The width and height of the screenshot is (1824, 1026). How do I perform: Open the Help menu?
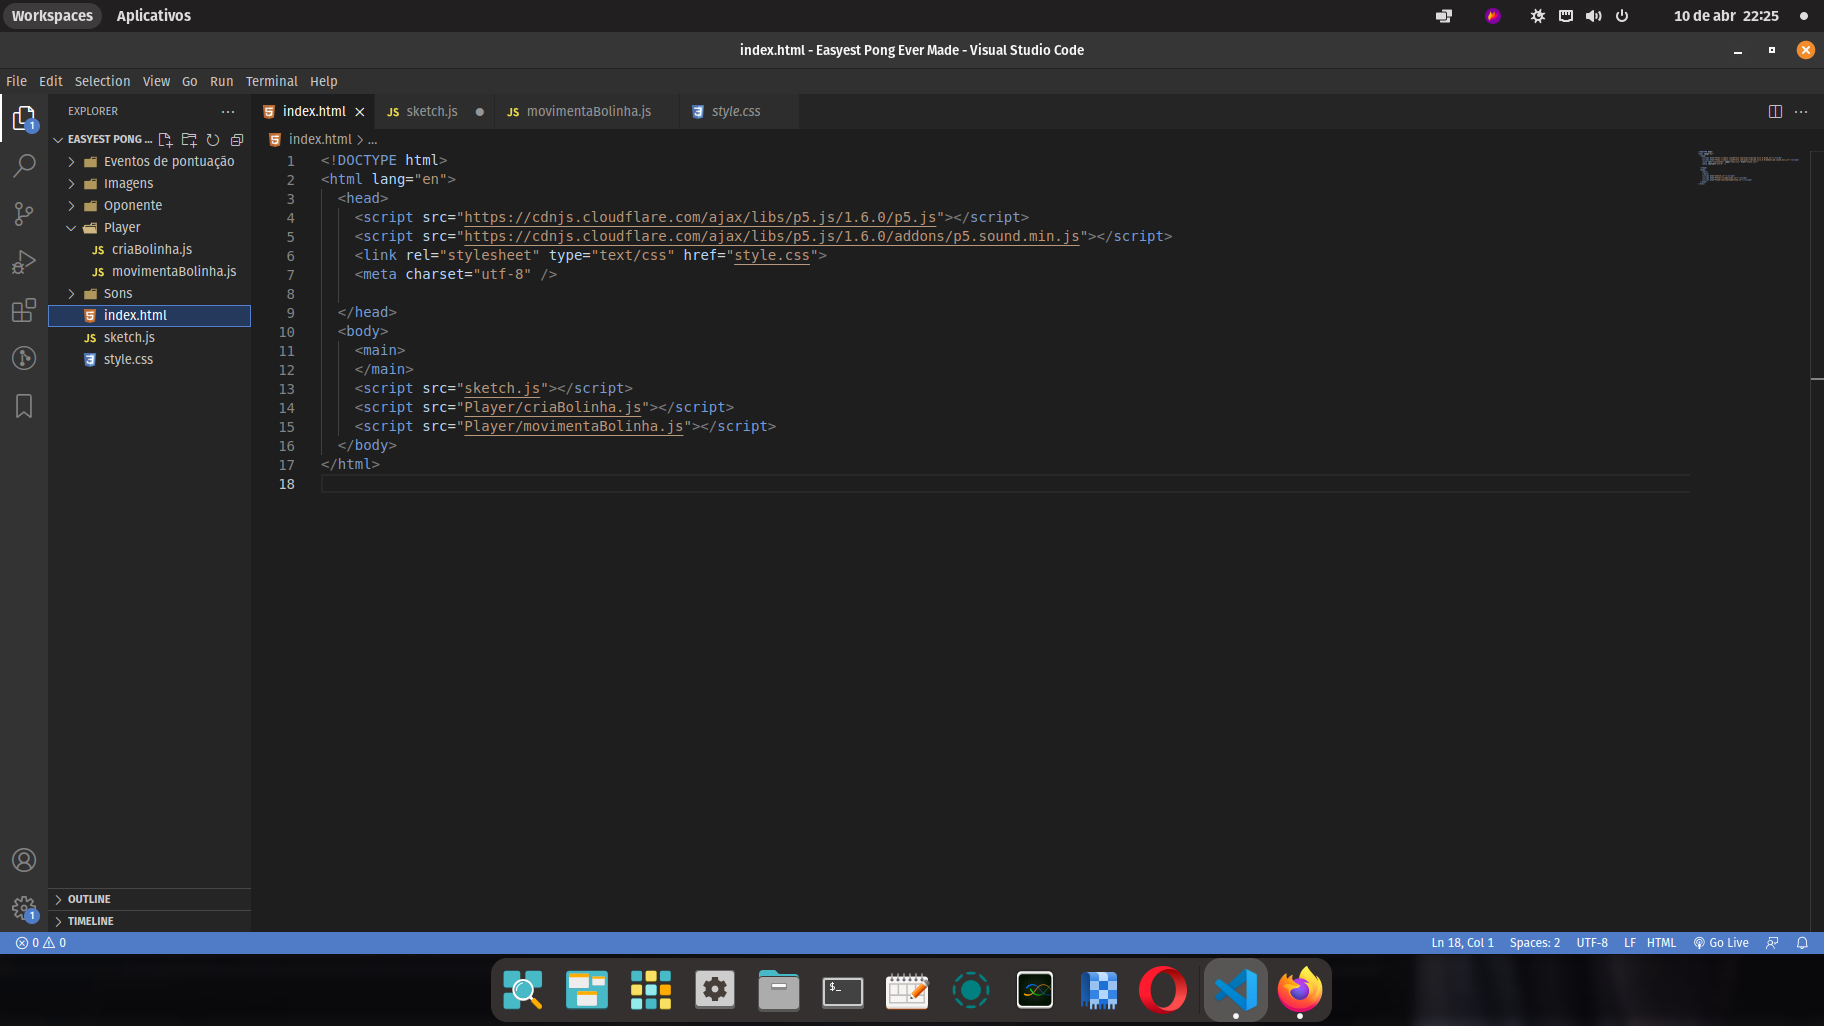(324, 82)
